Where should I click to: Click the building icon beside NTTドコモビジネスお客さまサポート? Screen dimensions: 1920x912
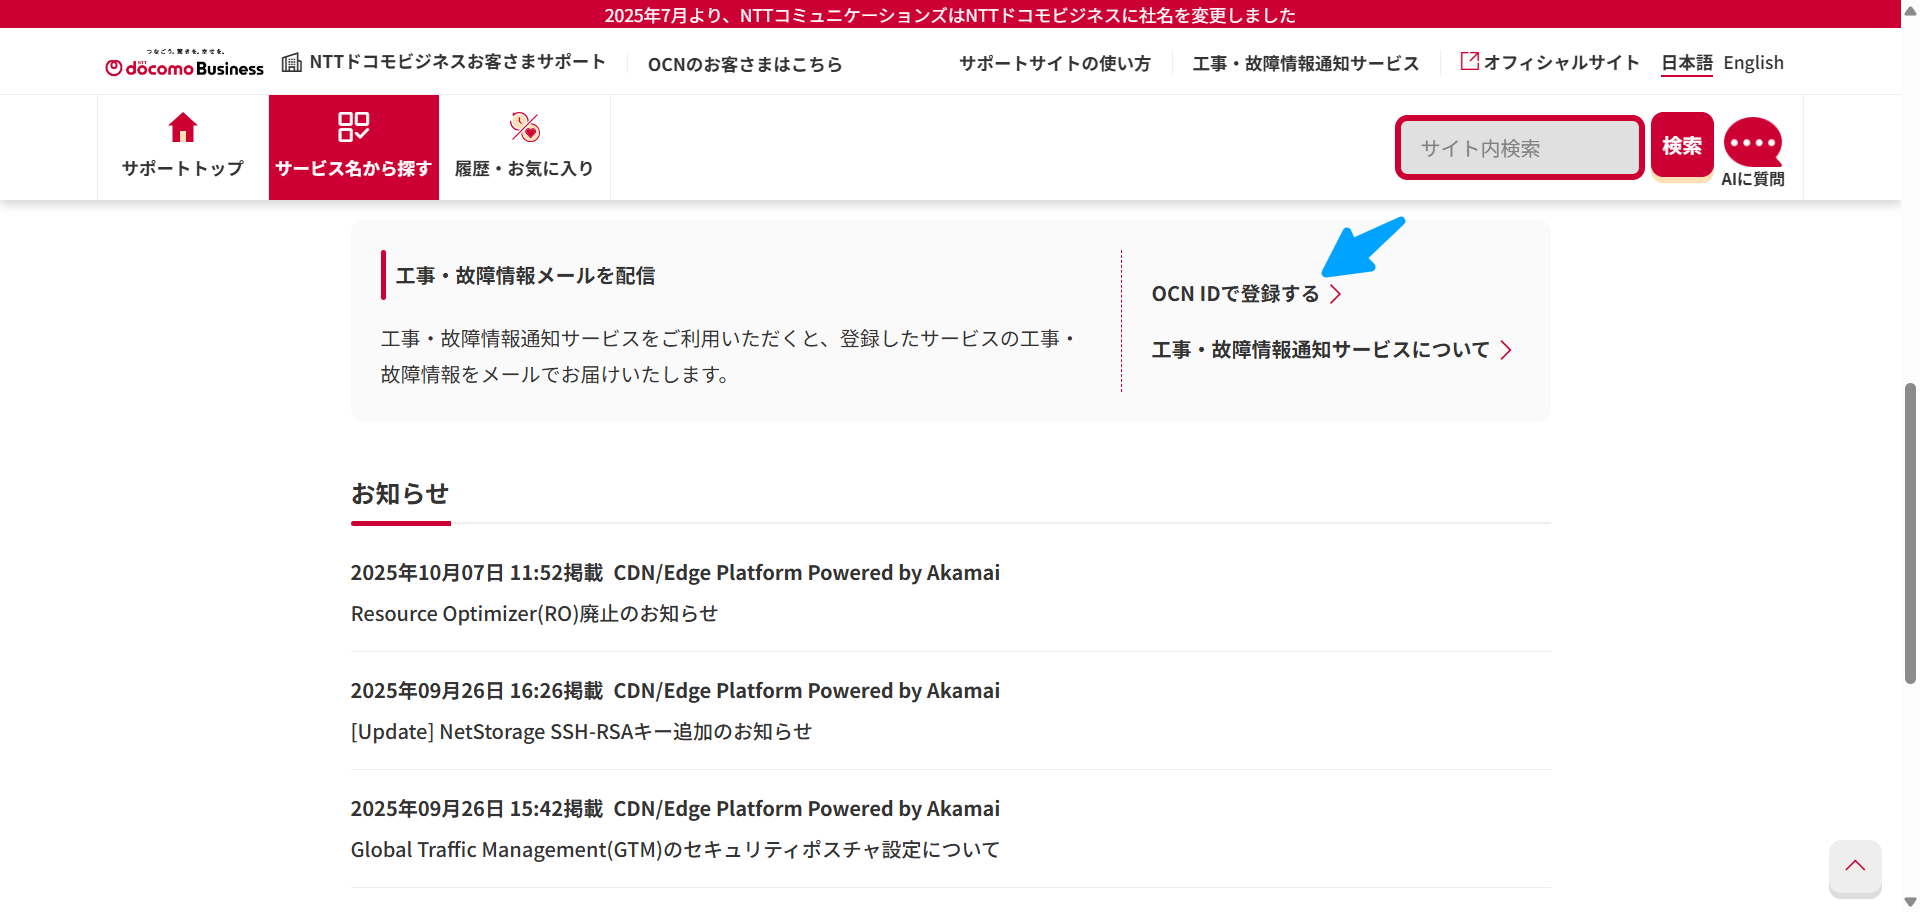[x=292, y=63]
